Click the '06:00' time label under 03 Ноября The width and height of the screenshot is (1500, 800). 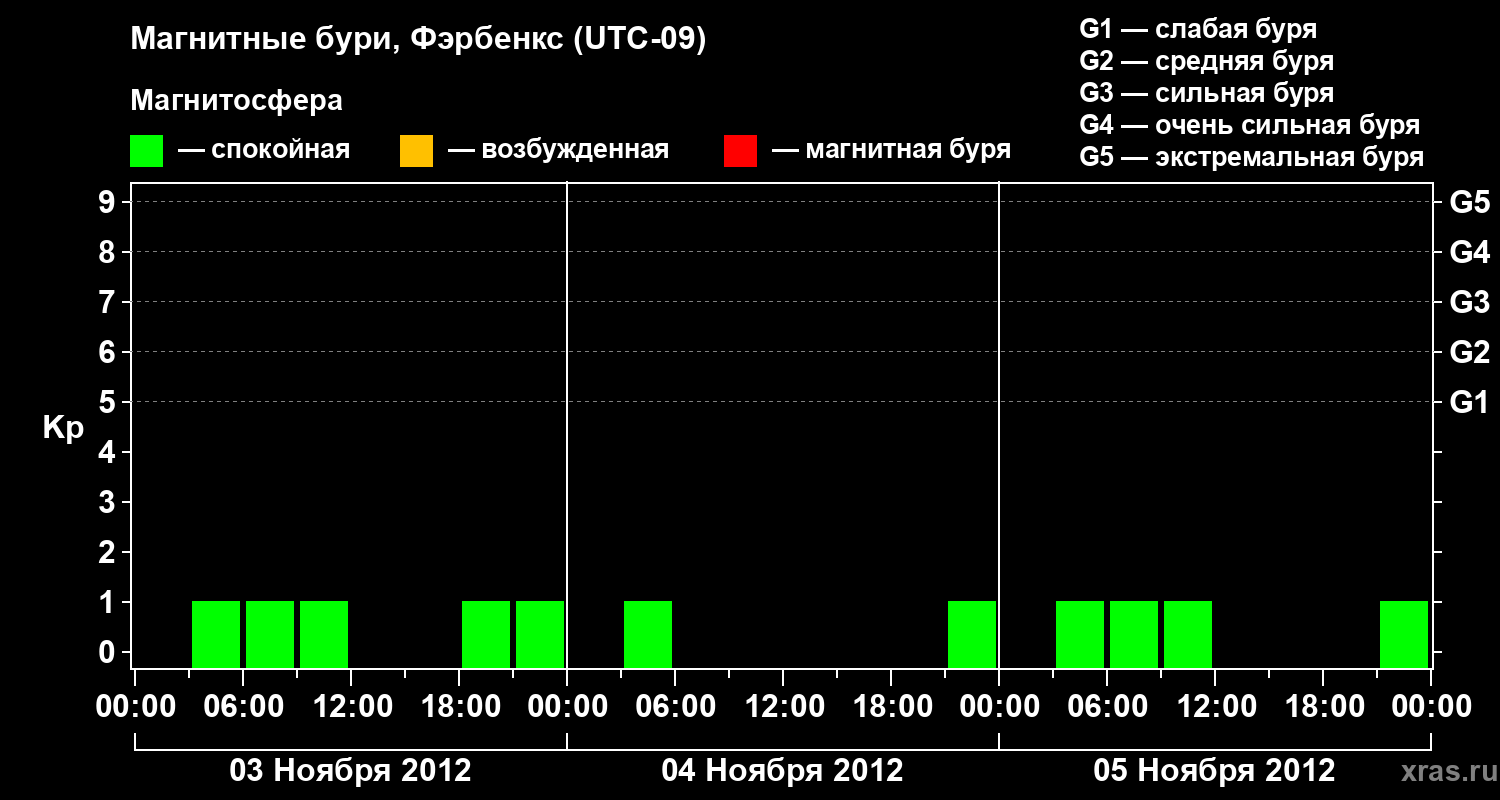[243, 706]
